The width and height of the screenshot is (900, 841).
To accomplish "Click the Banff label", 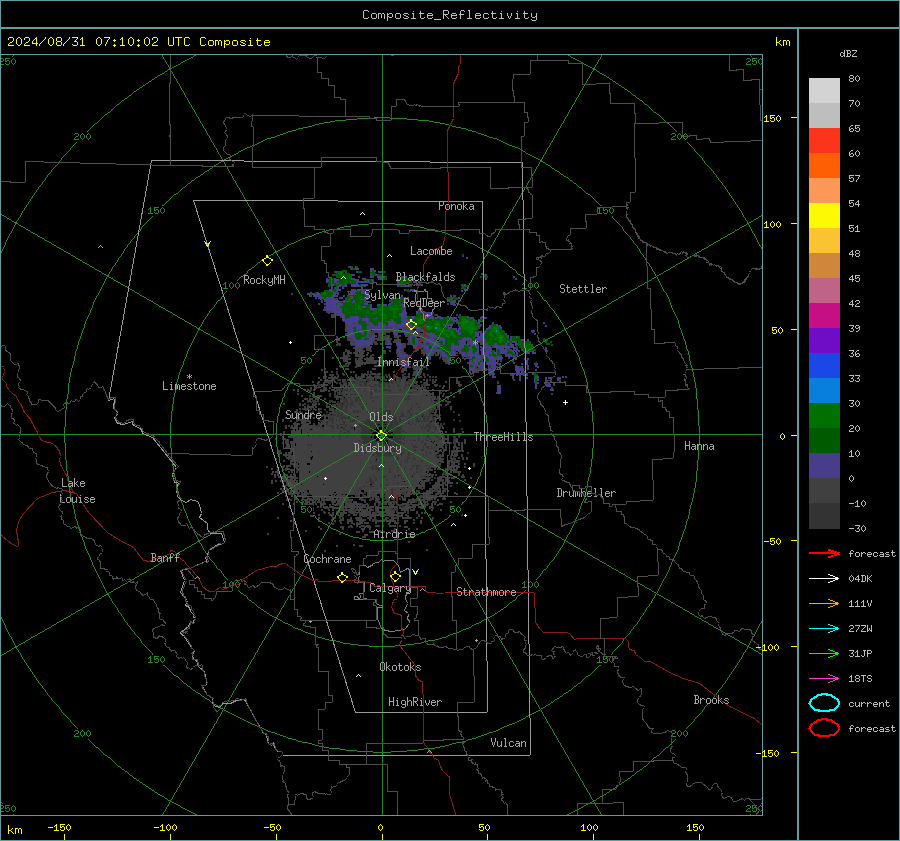I will [x=165, y=557].
